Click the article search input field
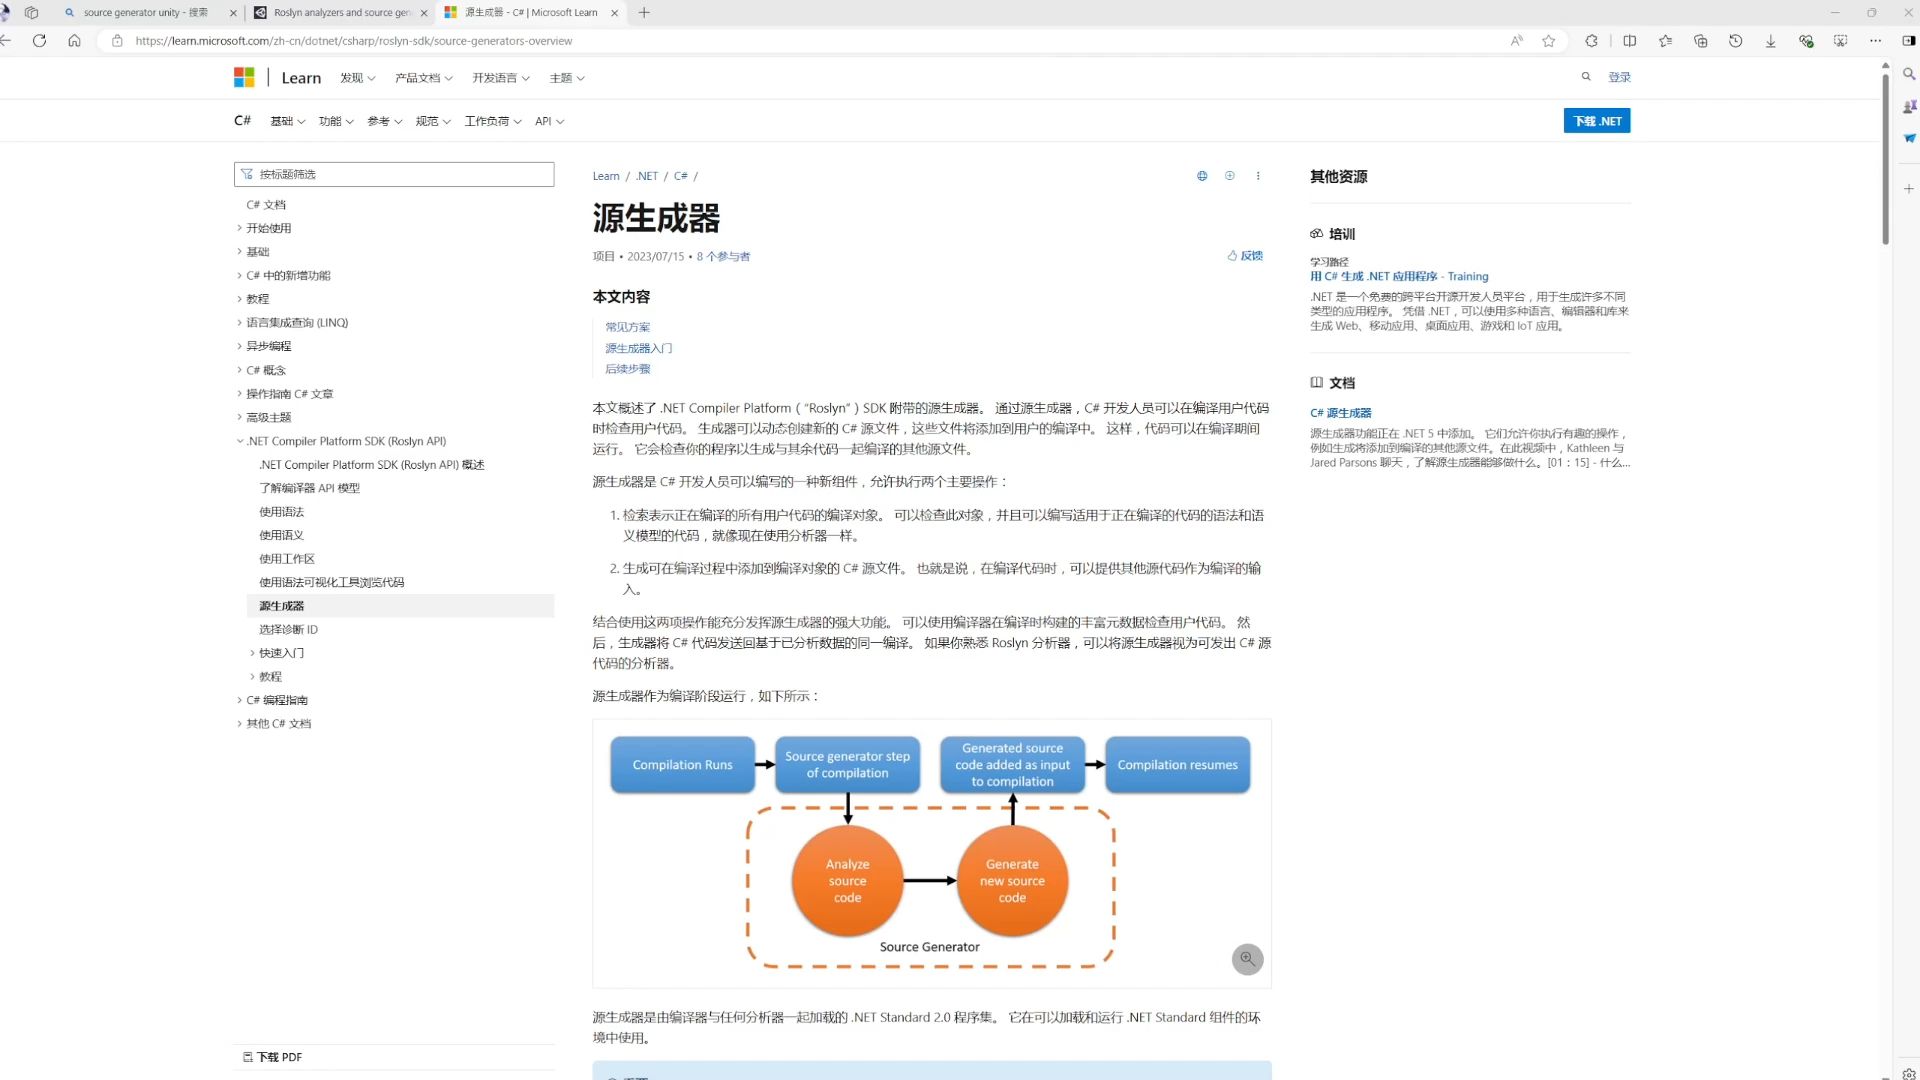Image resolution: width=1920 pixels, height=1080 pixels. click(x=393, y=173)
